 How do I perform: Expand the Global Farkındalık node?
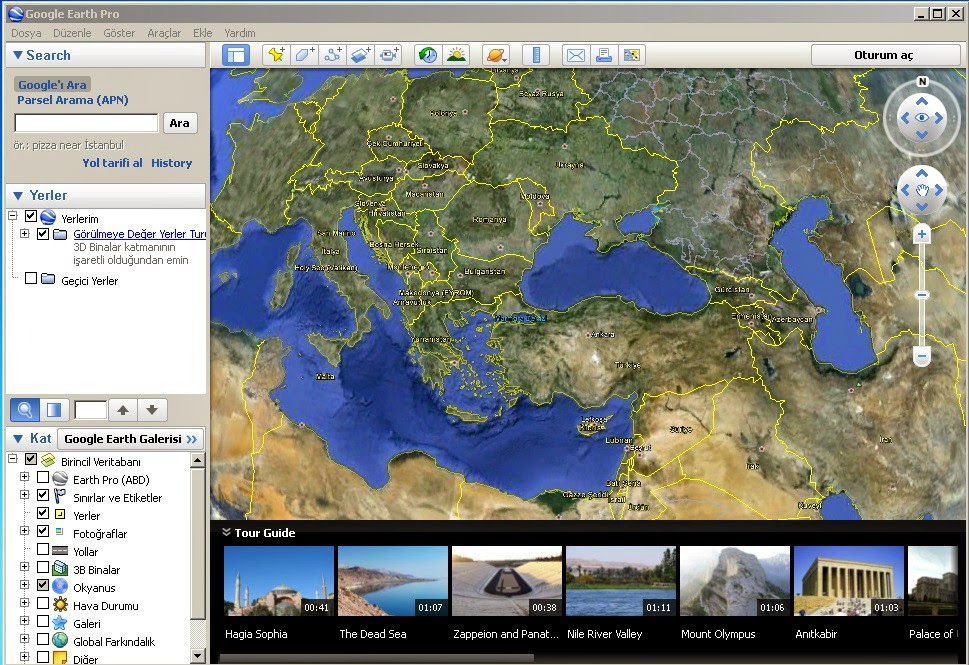point(24,638)
